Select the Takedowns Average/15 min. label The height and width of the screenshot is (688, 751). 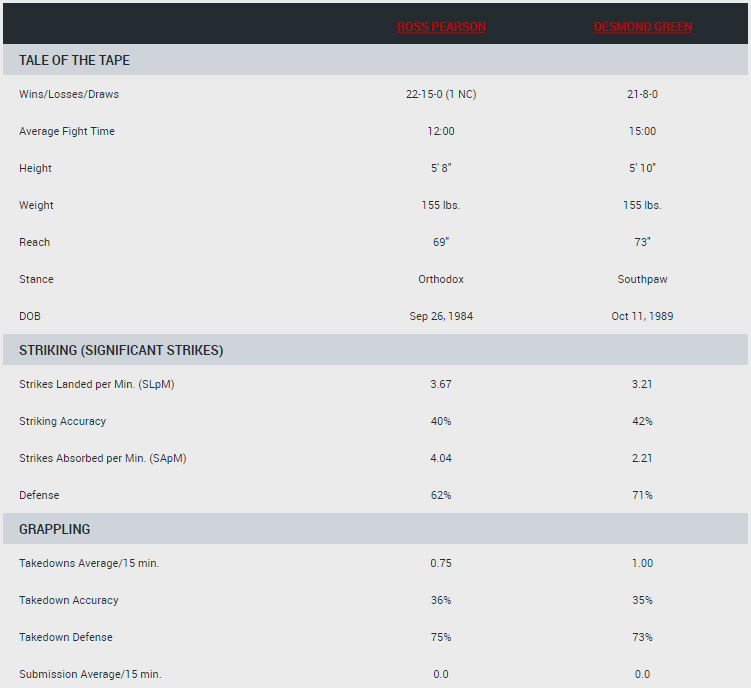[x=89, y=563]
